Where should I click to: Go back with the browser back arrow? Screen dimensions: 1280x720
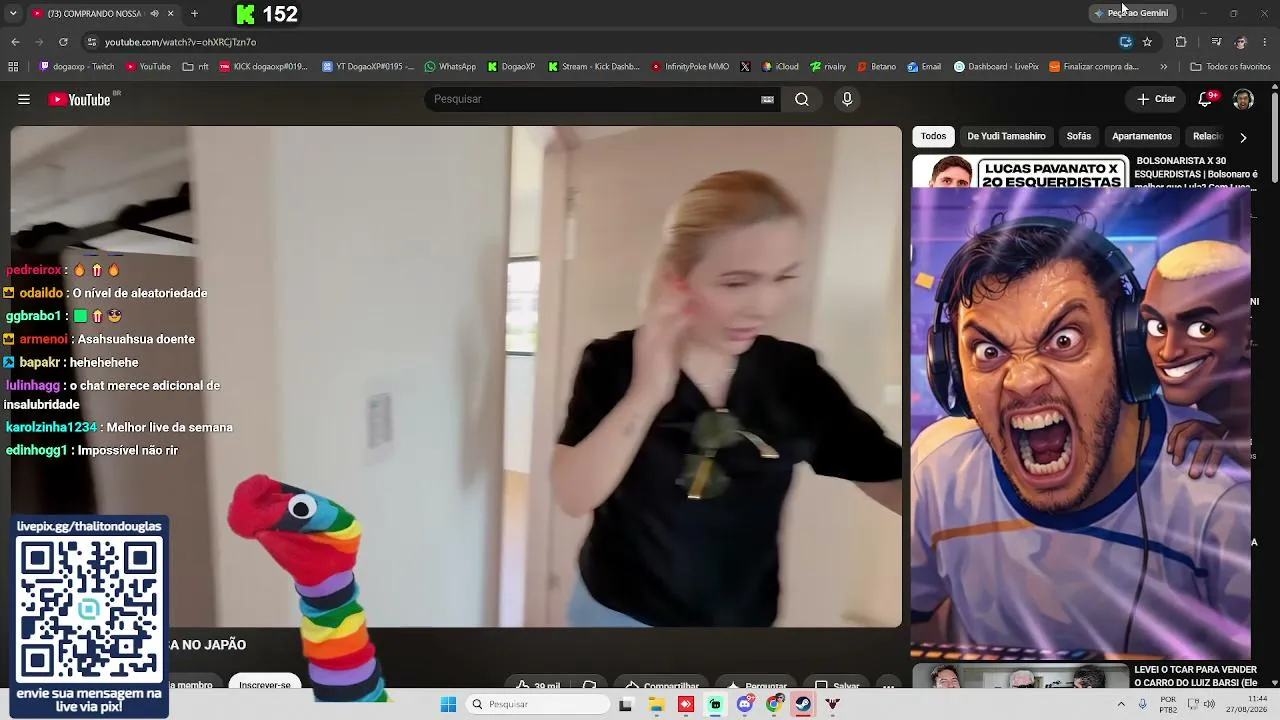pos(15,42)
